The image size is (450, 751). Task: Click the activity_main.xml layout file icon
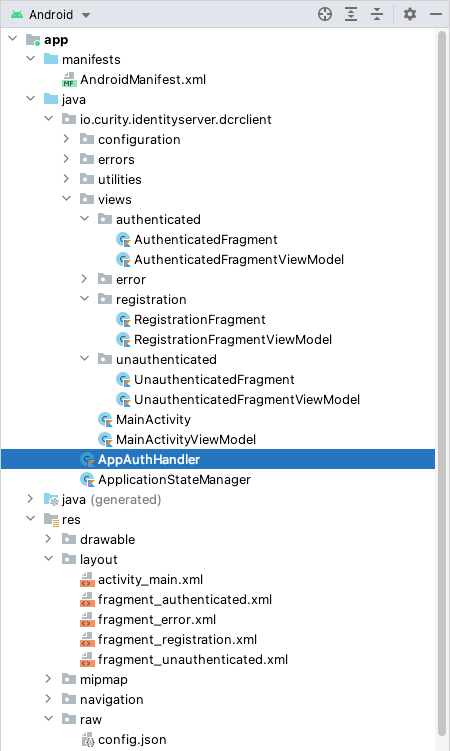pyautogui.click(x=87, y=580)
